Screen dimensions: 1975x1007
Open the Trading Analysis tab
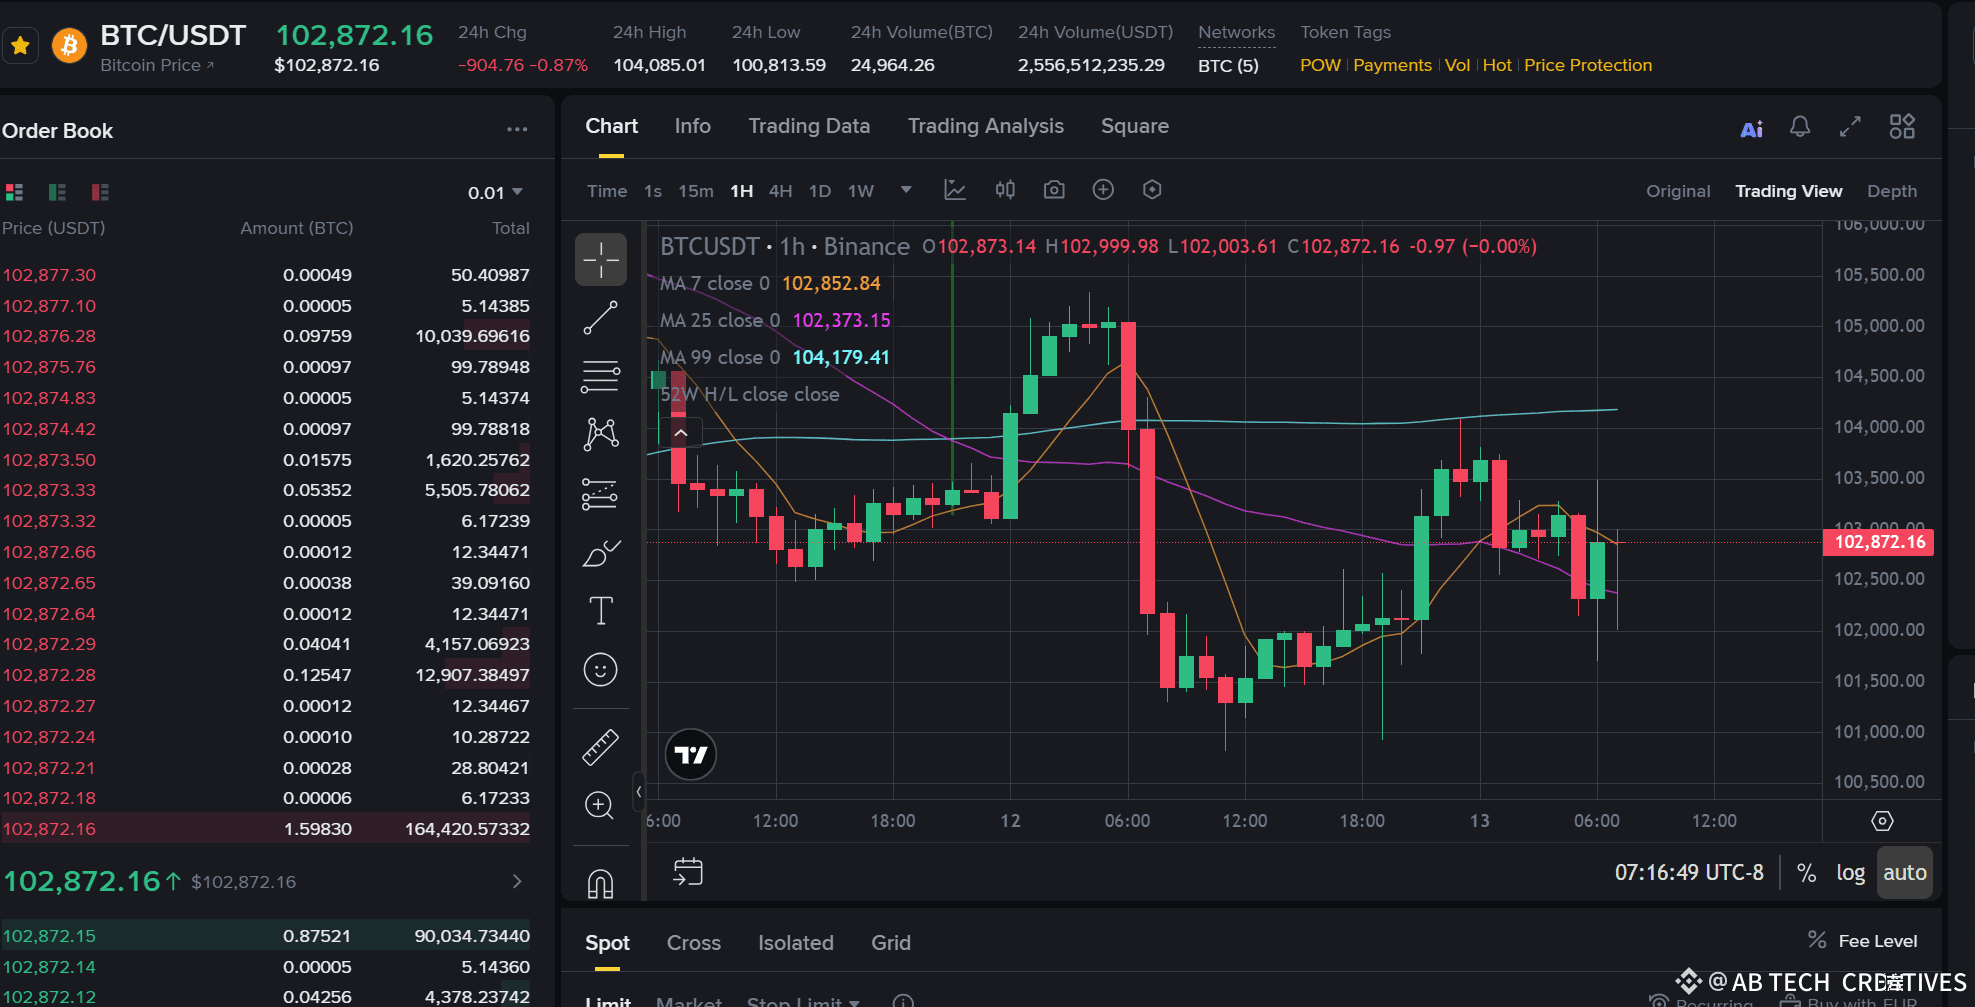[x=985, y=126]
